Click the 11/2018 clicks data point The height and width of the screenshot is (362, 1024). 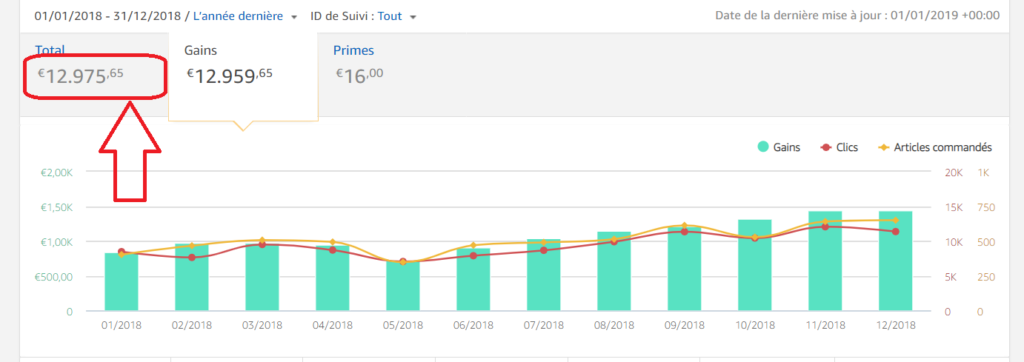[825, 227]
